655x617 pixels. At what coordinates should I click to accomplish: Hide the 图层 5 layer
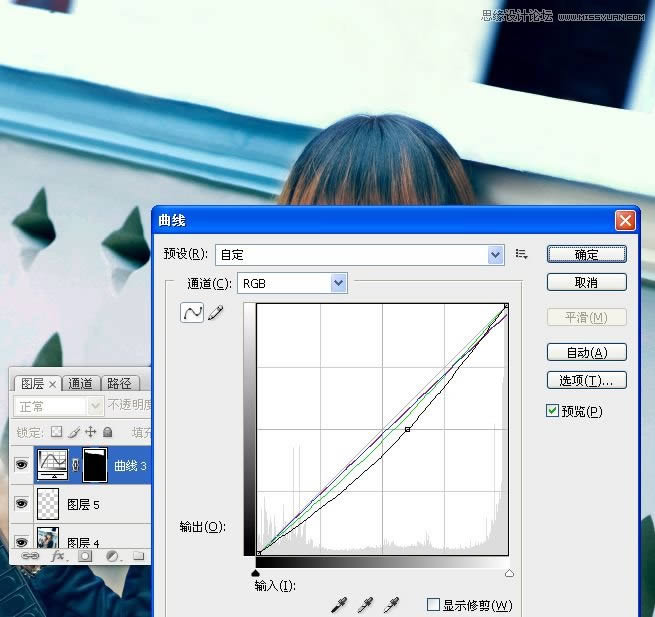click(x=21, y=505)
